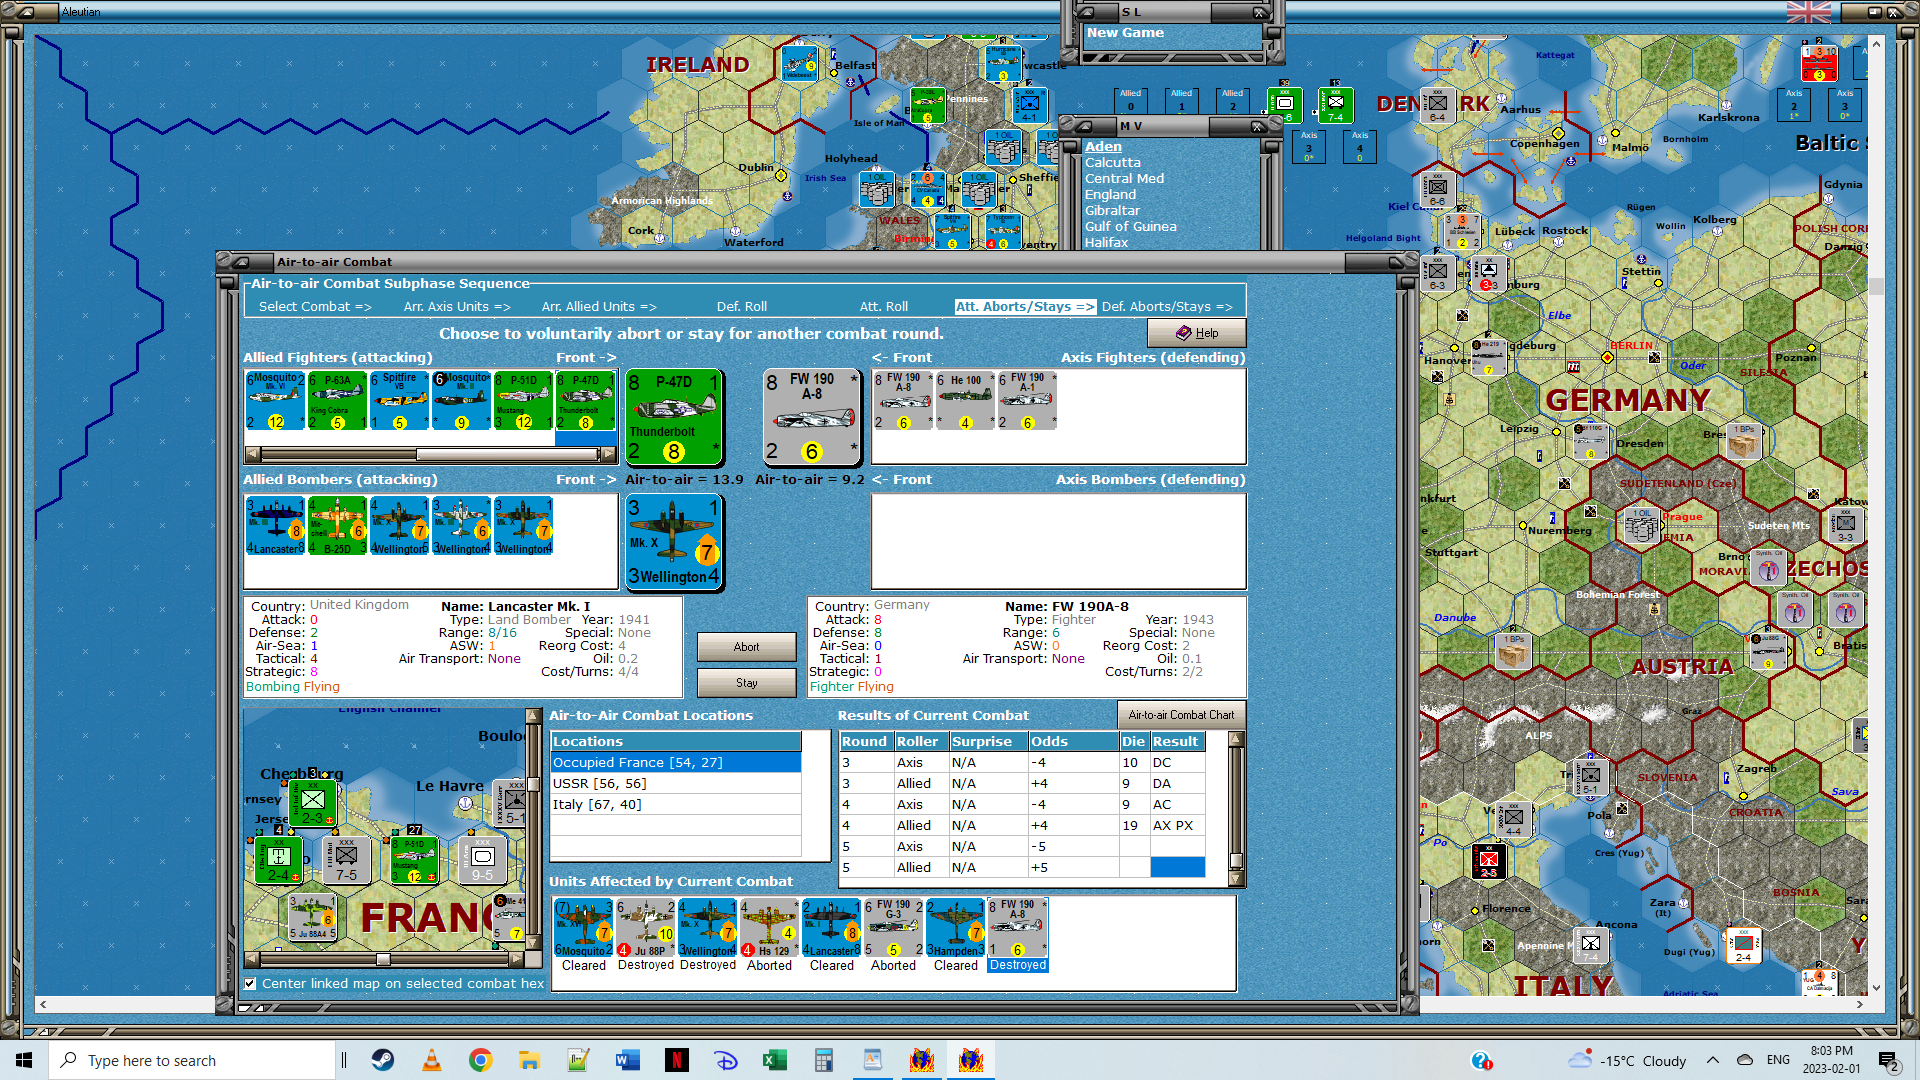This screenshot has width=1920, height=1080.
Task: Click the Windows search box
Action: click(192, 1060)
